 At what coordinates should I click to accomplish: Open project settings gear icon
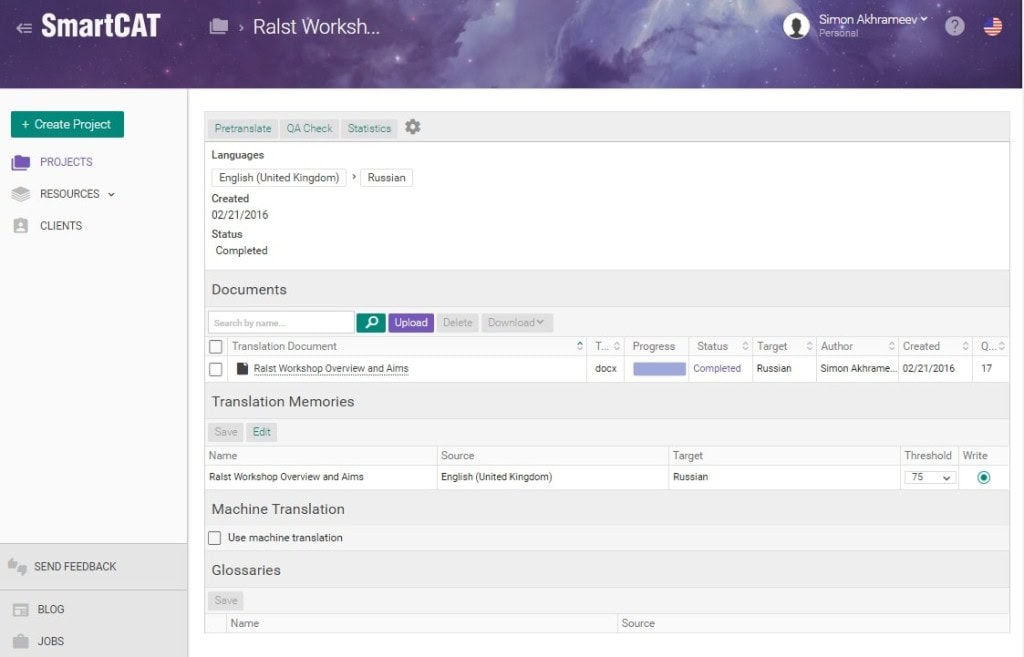point(413,127)
